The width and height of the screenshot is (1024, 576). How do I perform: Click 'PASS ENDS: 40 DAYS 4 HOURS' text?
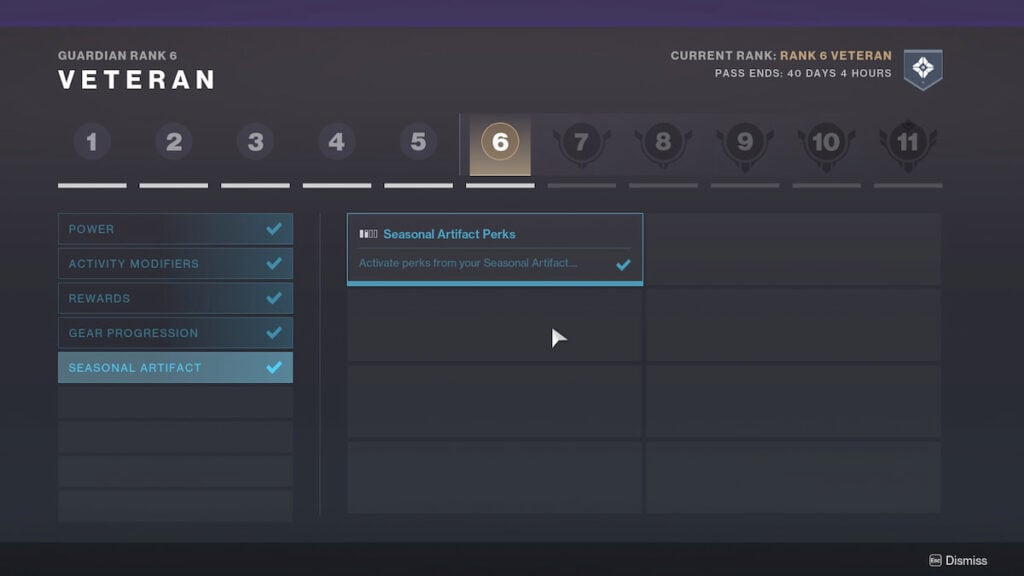click(803, 73)
